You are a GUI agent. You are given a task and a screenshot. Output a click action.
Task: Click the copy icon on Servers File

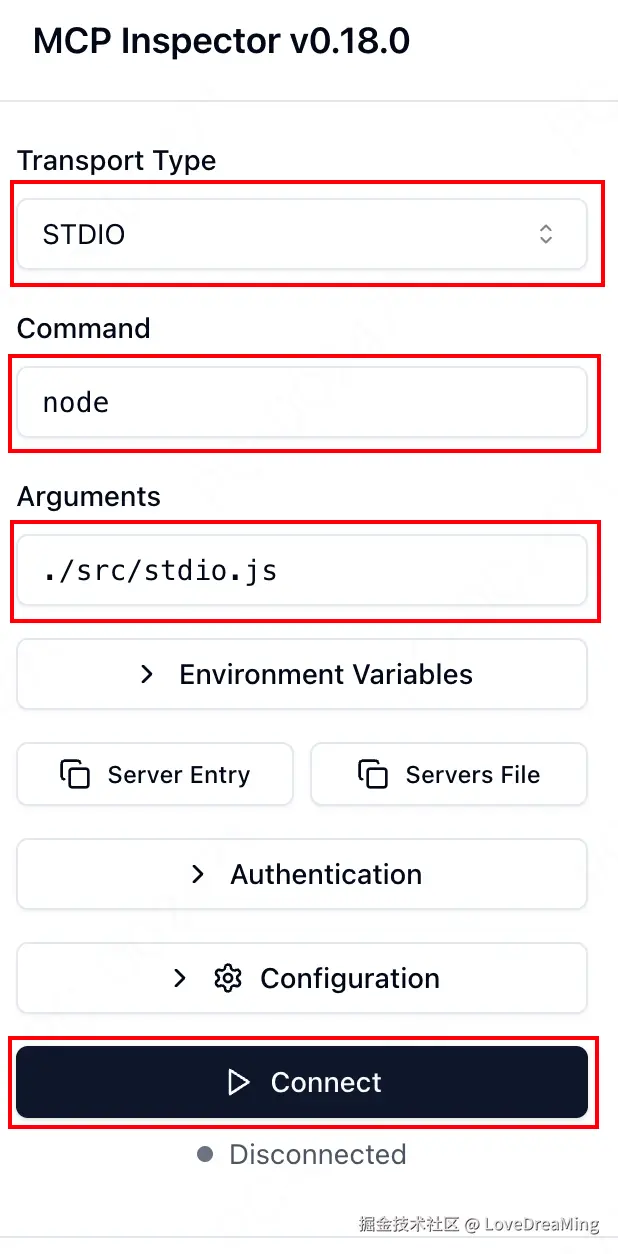(x=372, y=774)
